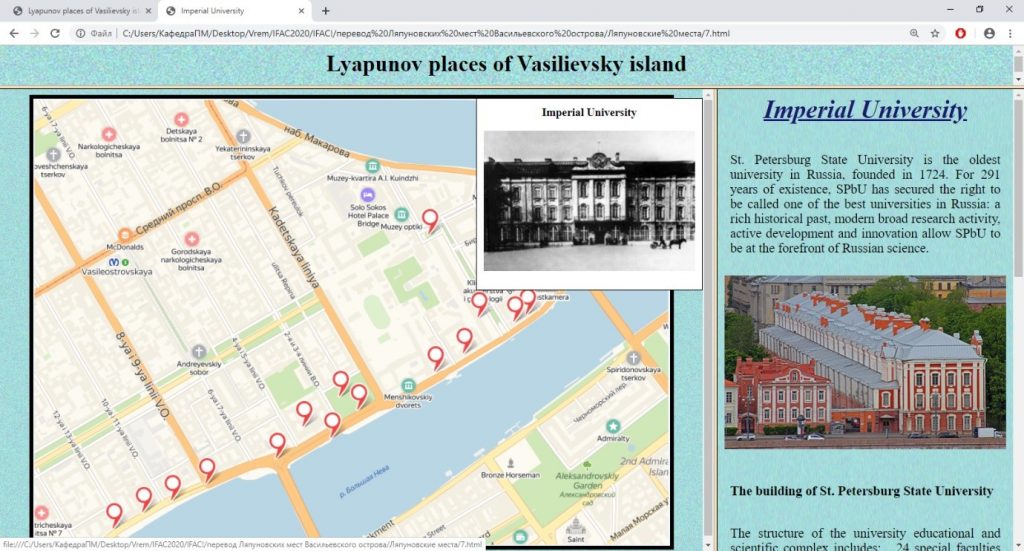Click the Andreyevskiy sobor church icon

point(199,352)
